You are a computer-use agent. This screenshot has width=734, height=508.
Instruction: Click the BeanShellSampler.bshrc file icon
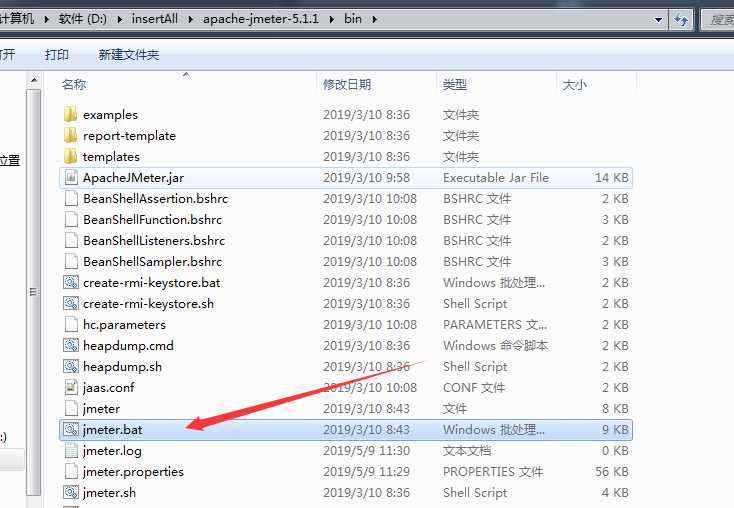click(71, 262)
